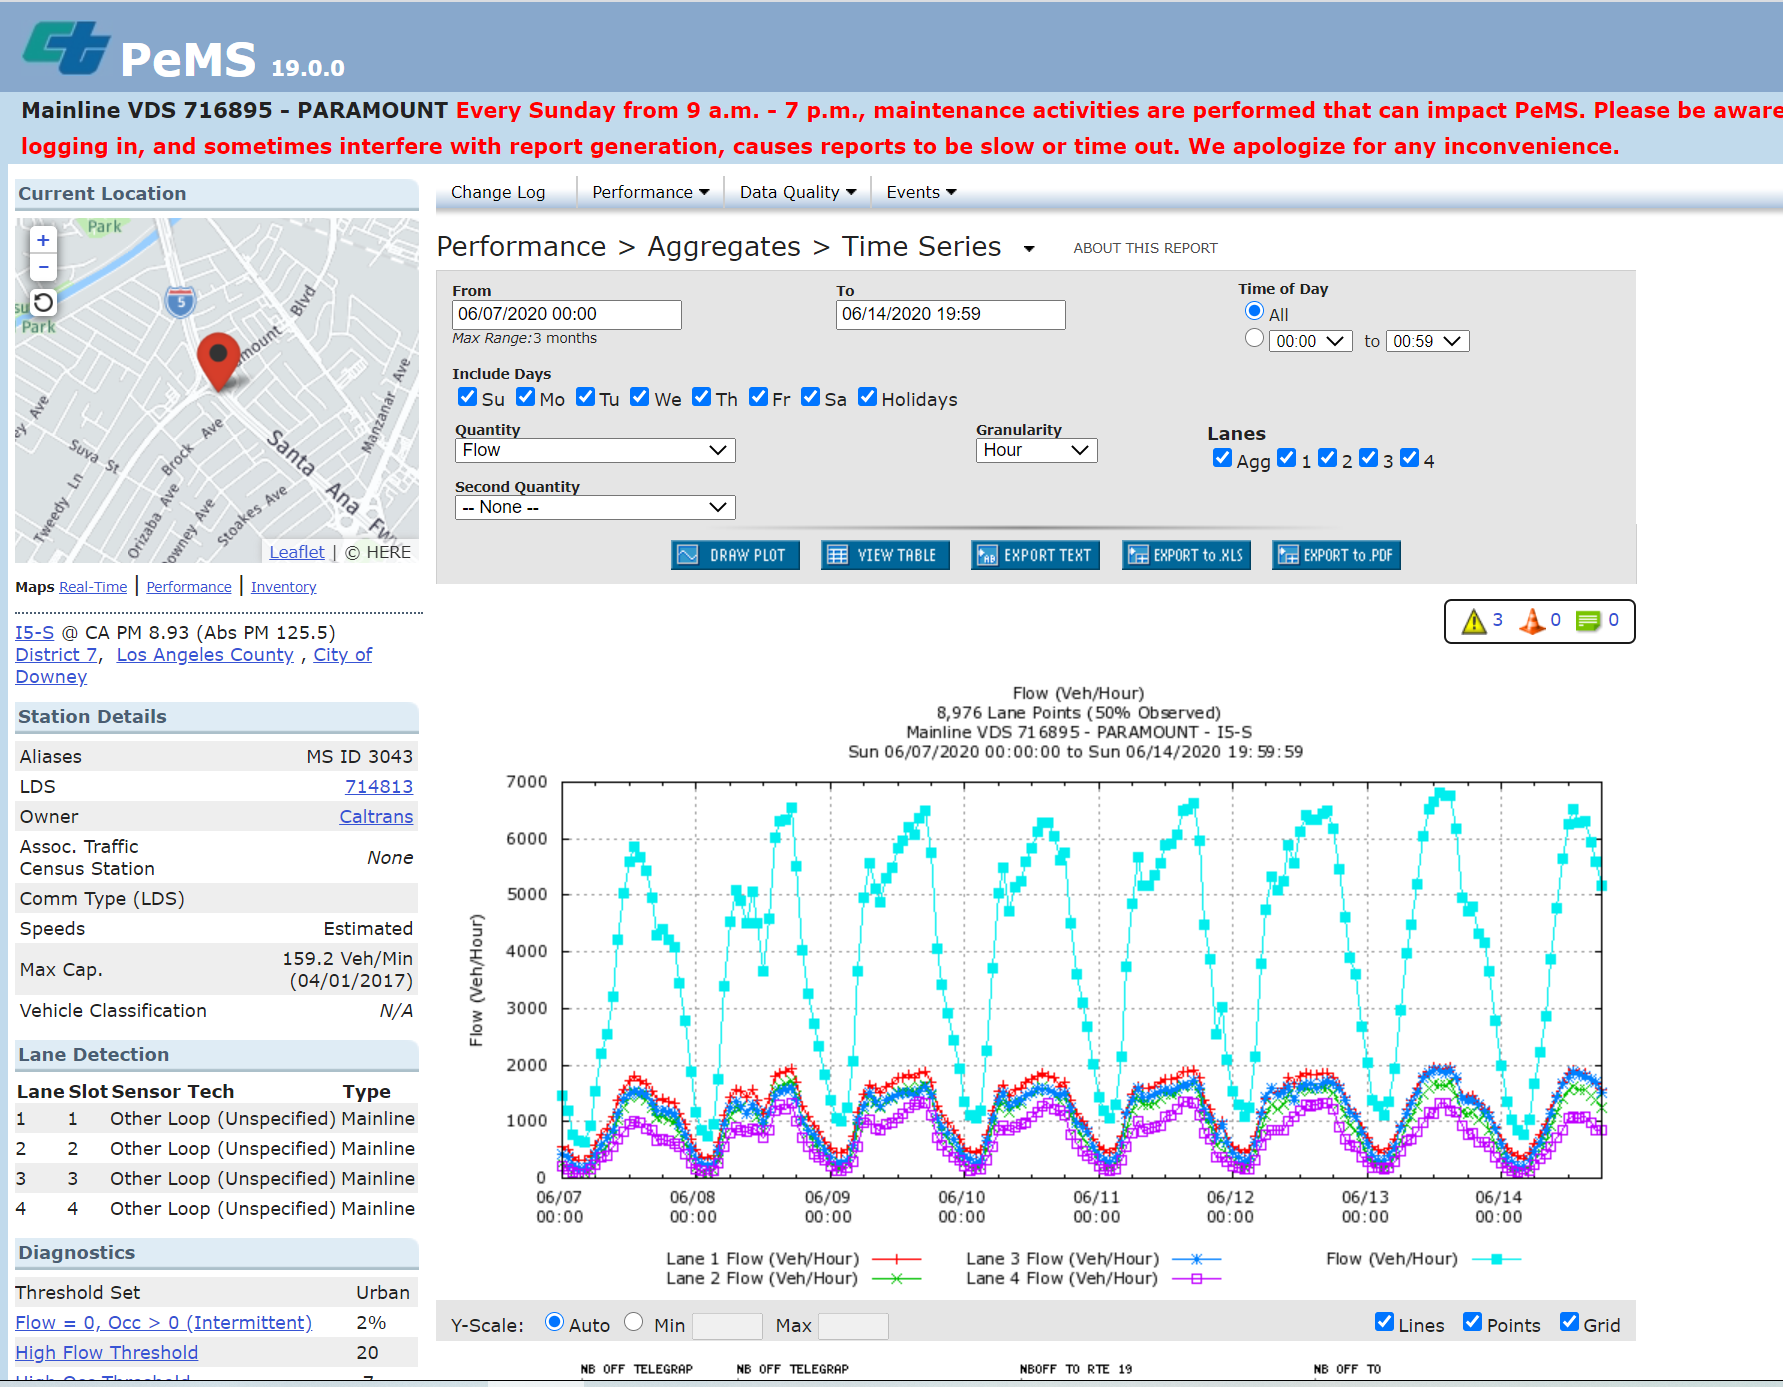This screenshot has width=1783, height=1387.
Task: Select the All time of day radio
Action: click(1254, 311)
